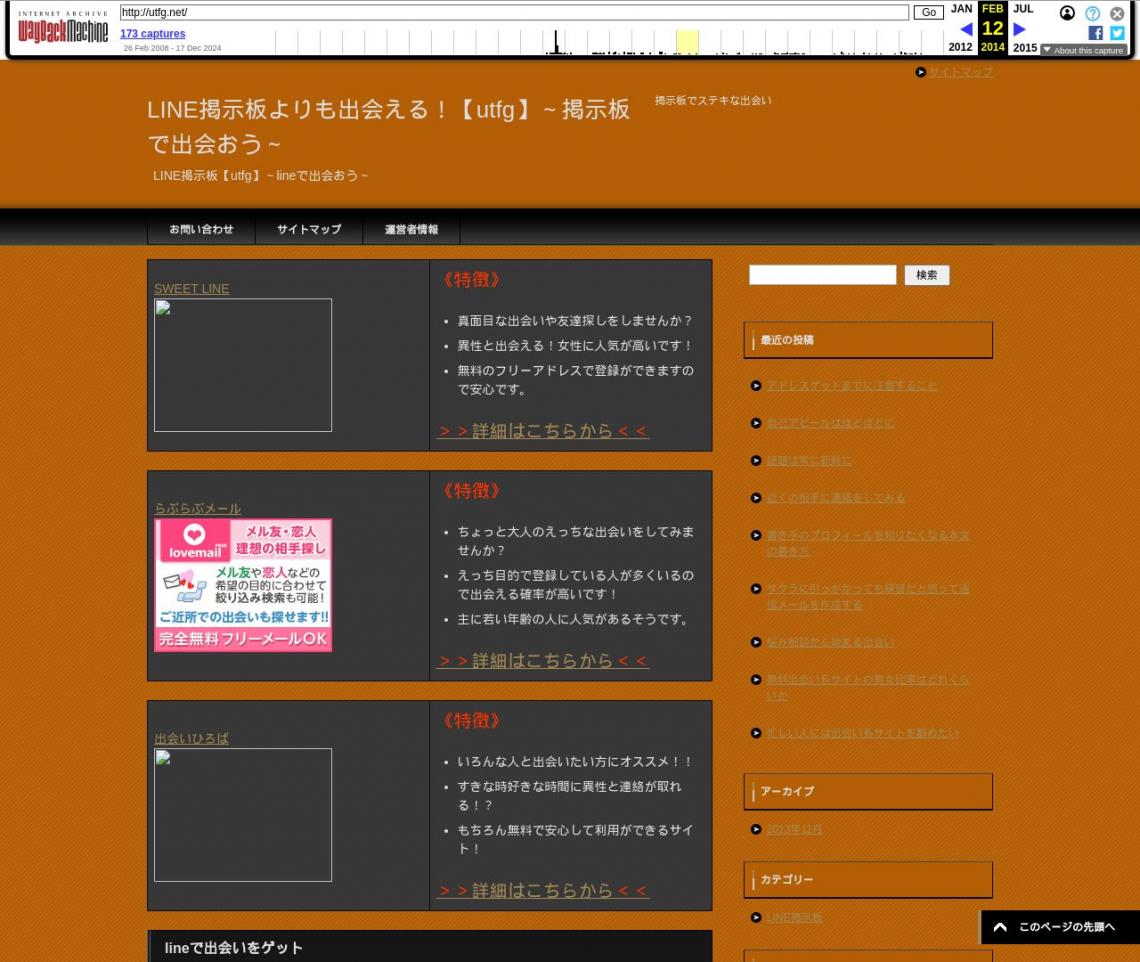Click the 出会いひろば banner image

click(243, 815)
